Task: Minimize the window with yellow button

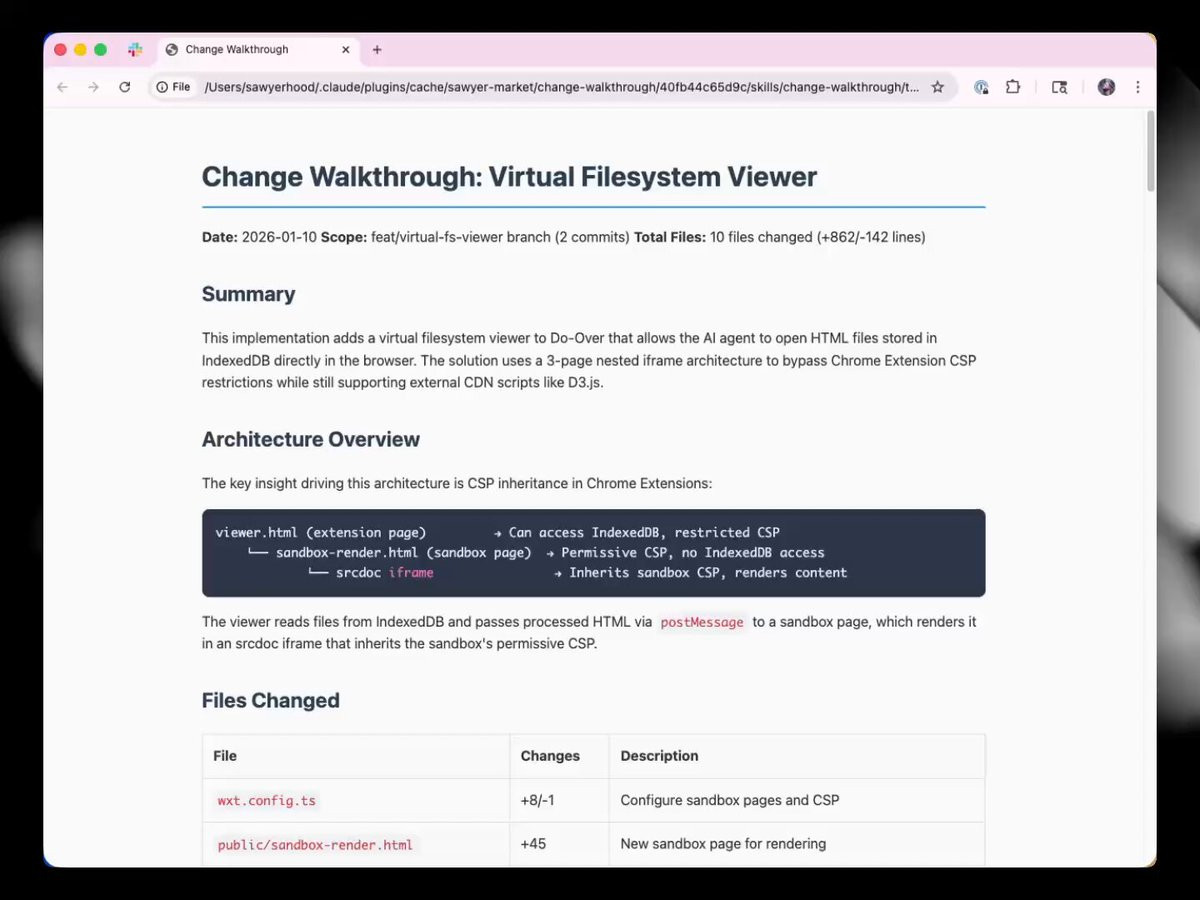Action: (81, 50)
